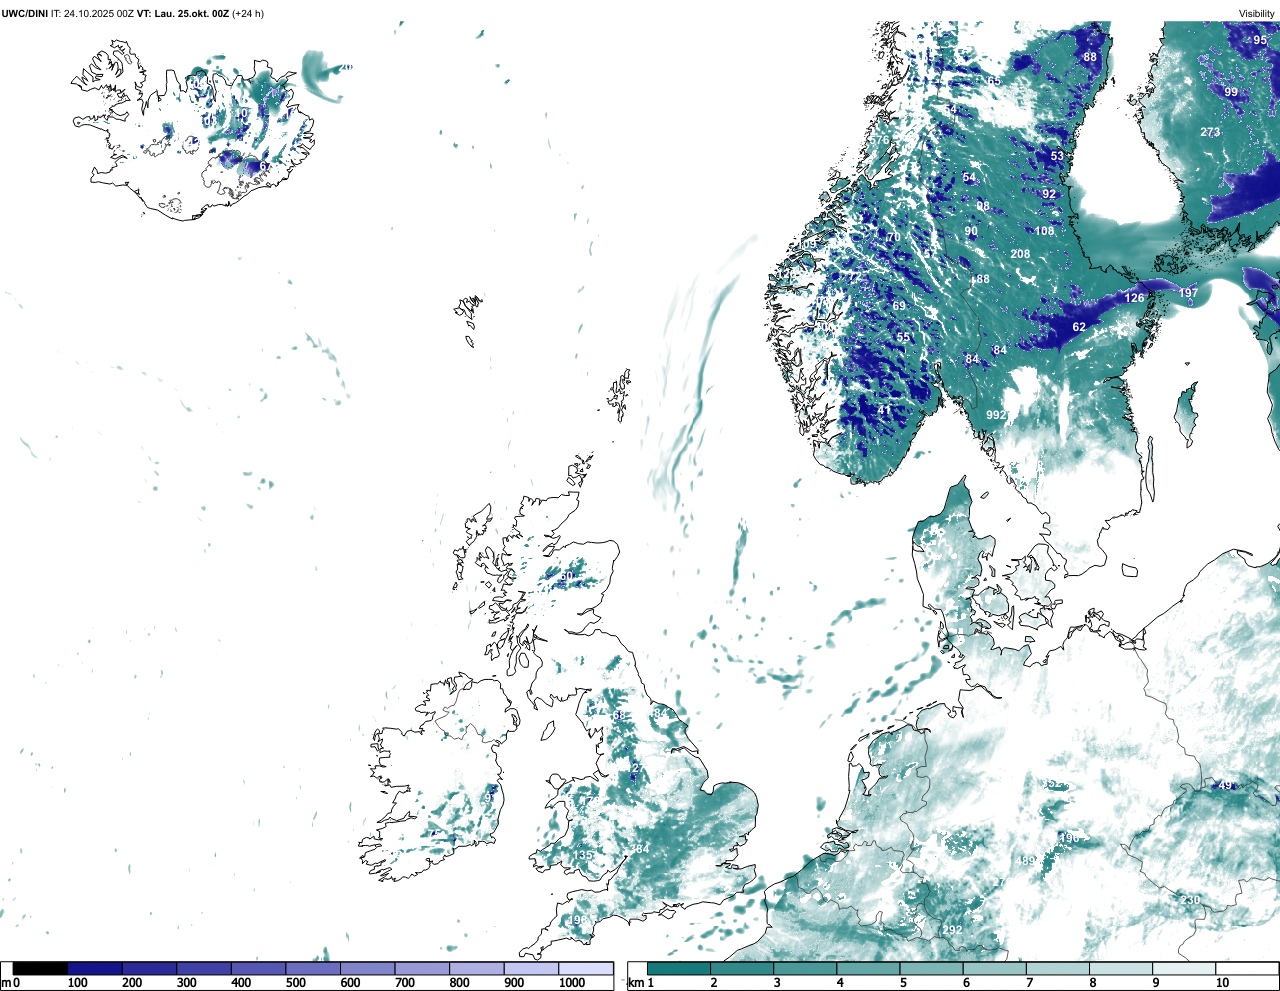The height and width of the screenshot is (991, 1280).
Task: Click the '27' value over northern England
Action: pos(638,768)
